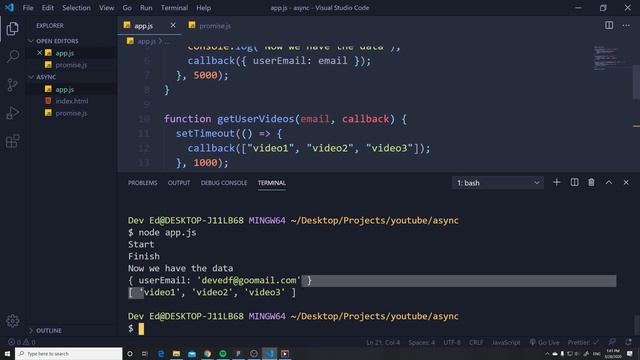Kill terminal with trash icon
640x360 pixels.
[591, 182]
